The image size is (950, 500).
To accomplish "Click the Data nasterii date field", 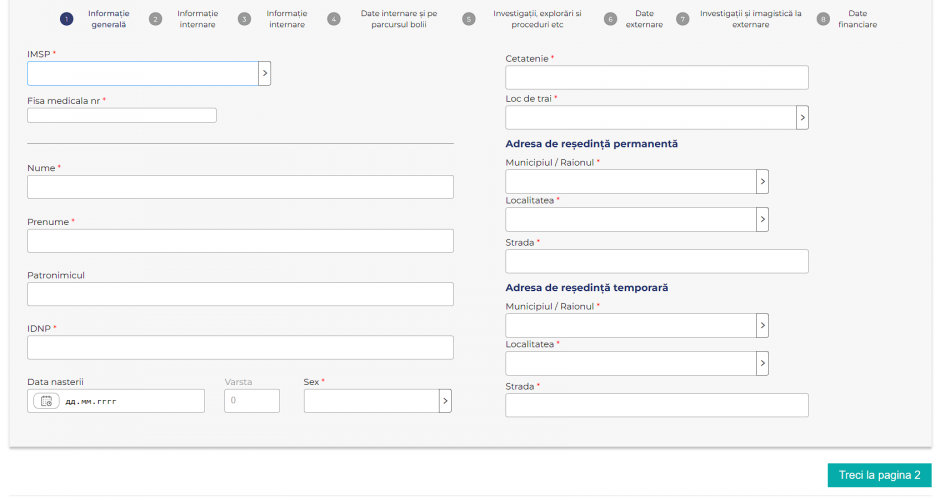I will point(116,401).
